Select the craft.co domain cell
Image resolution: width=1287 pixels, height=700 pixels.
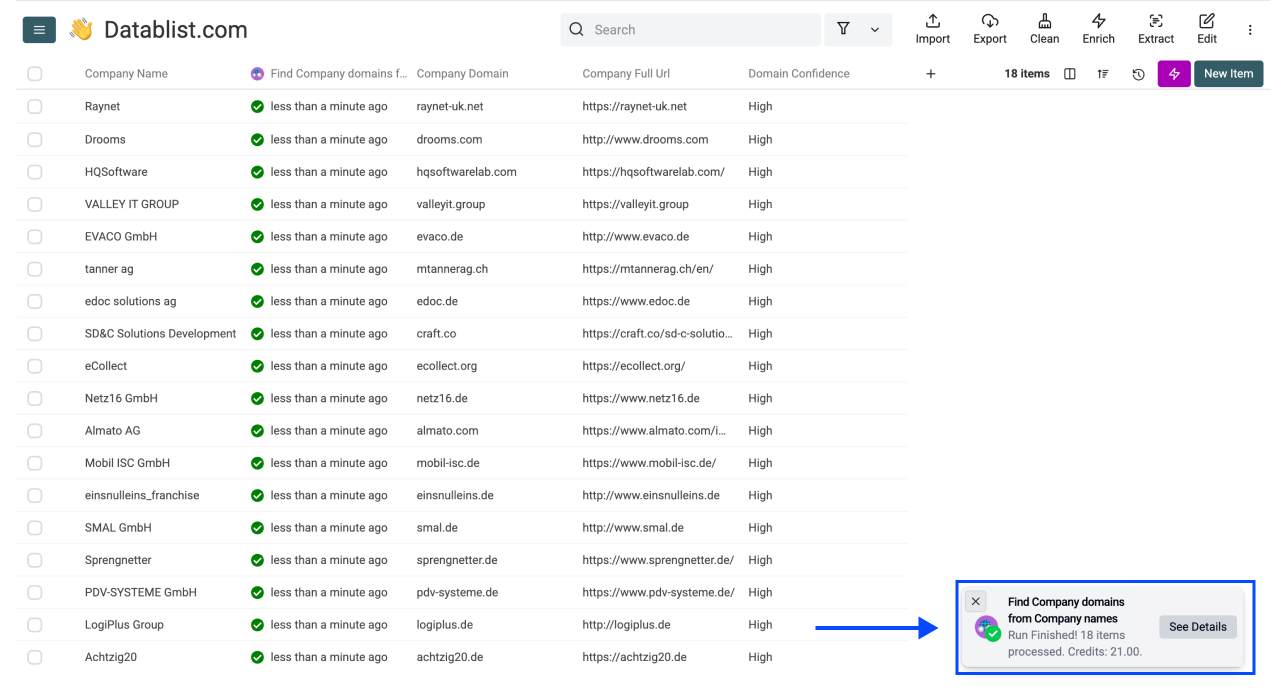[x=436, y=334]
